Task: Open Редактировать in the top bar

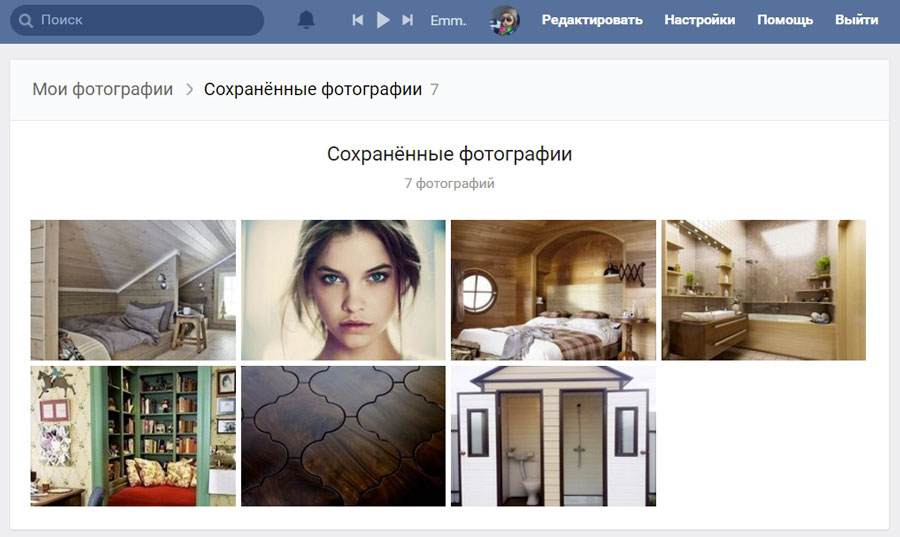Action: click(592, 20)
